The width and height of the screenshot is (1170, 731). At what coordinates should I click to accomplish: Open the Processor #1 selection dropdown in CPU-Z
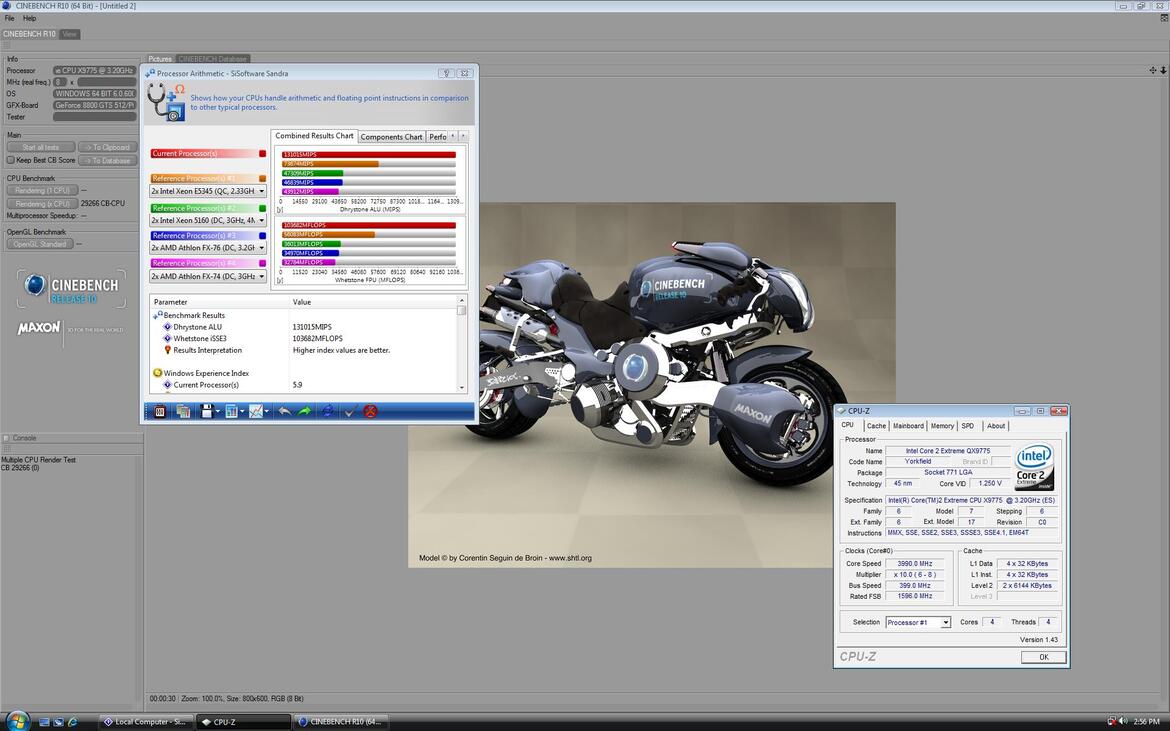[946, 622]
